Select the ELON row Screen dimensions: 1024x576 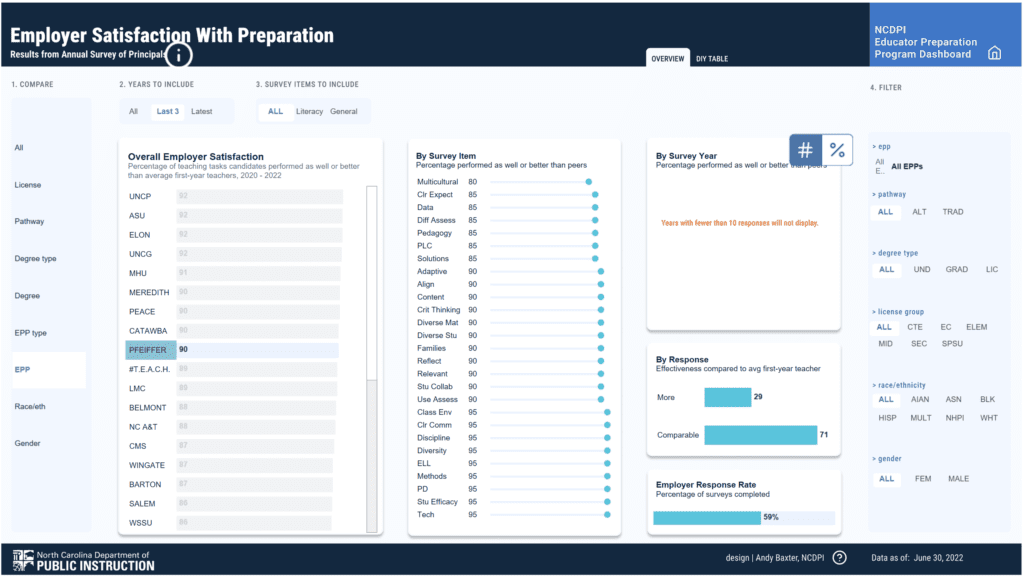pos(234,234)
